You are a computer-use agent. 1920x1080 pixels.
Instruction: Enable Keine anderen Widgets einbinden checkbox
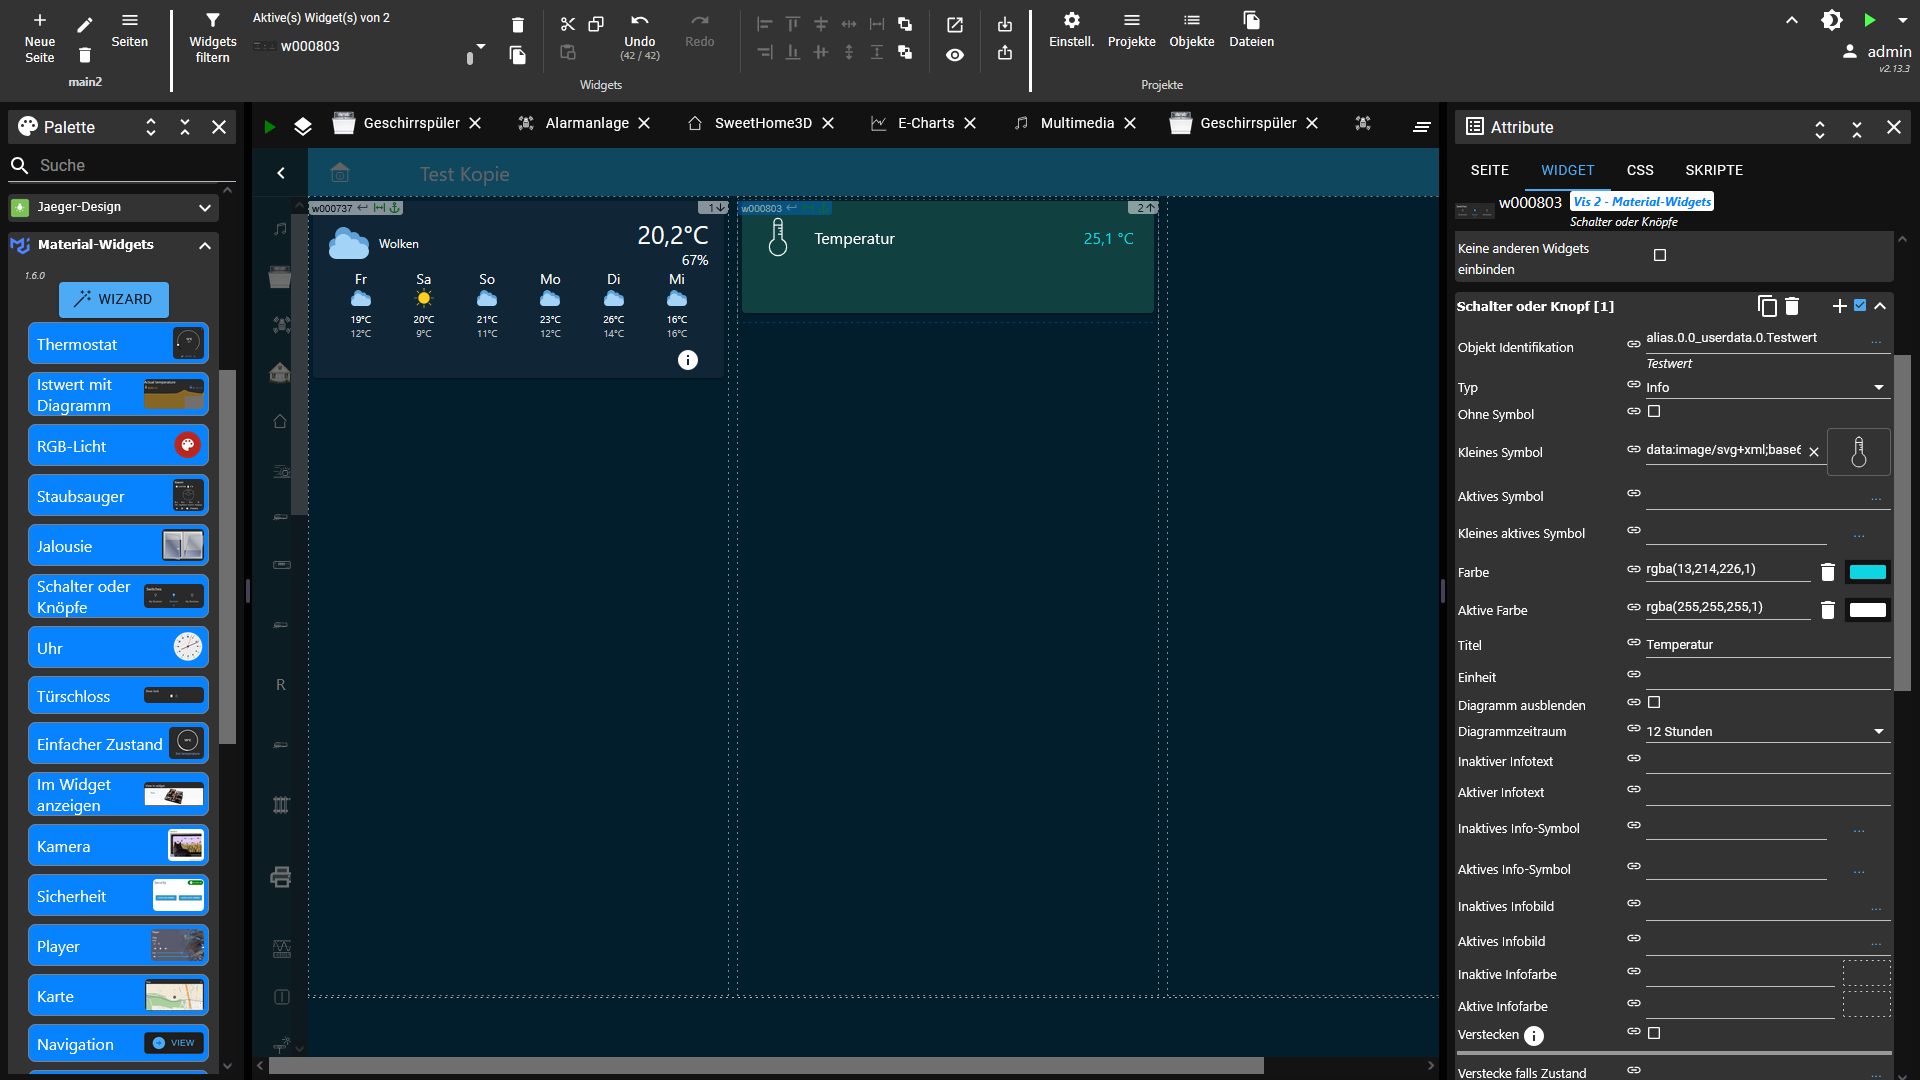1660,255
